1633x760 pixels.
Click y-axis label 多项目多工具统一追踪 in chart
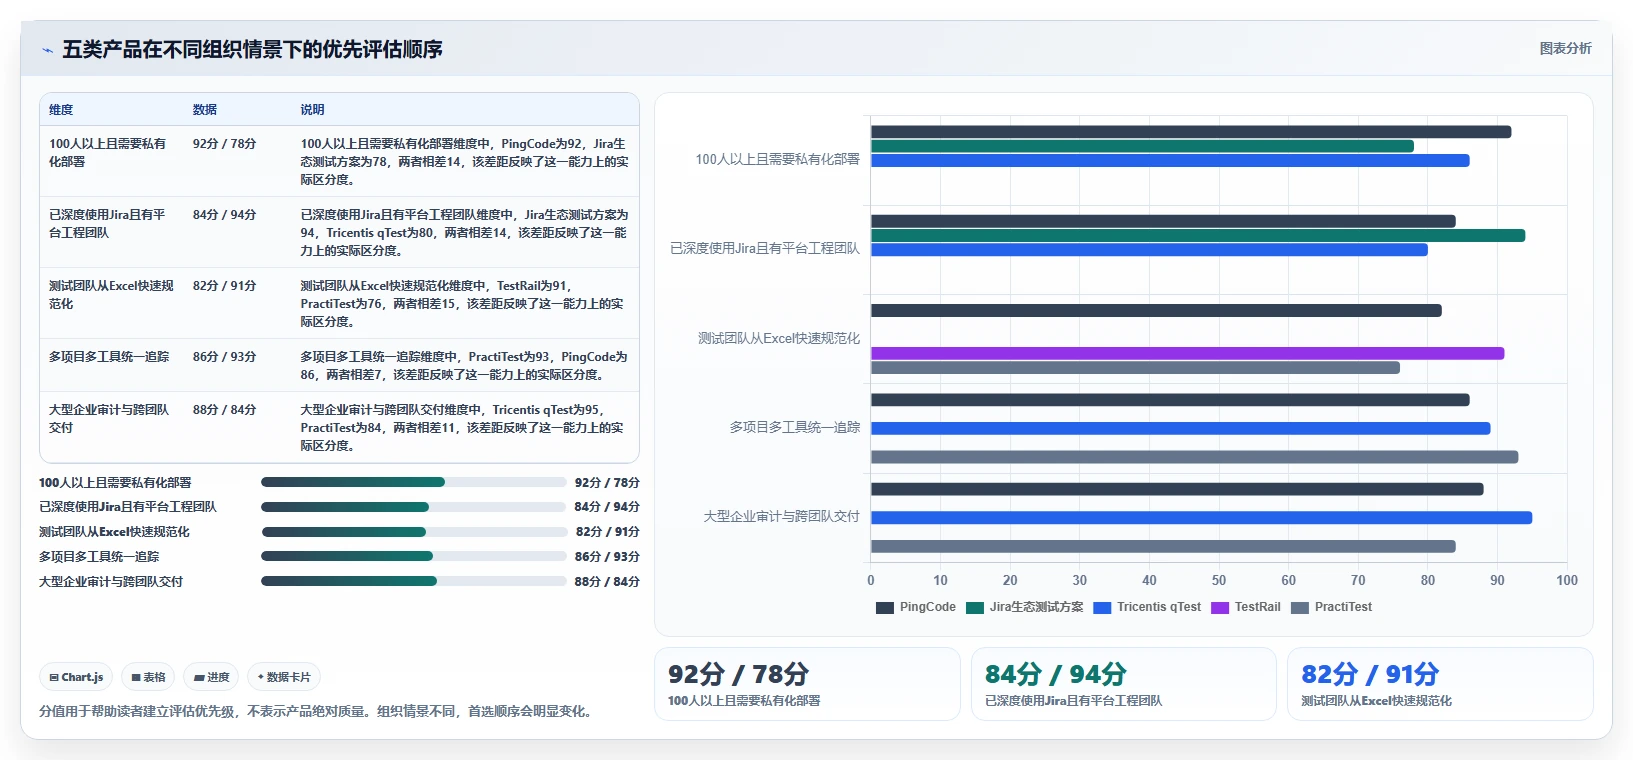(x=794, y=427)
